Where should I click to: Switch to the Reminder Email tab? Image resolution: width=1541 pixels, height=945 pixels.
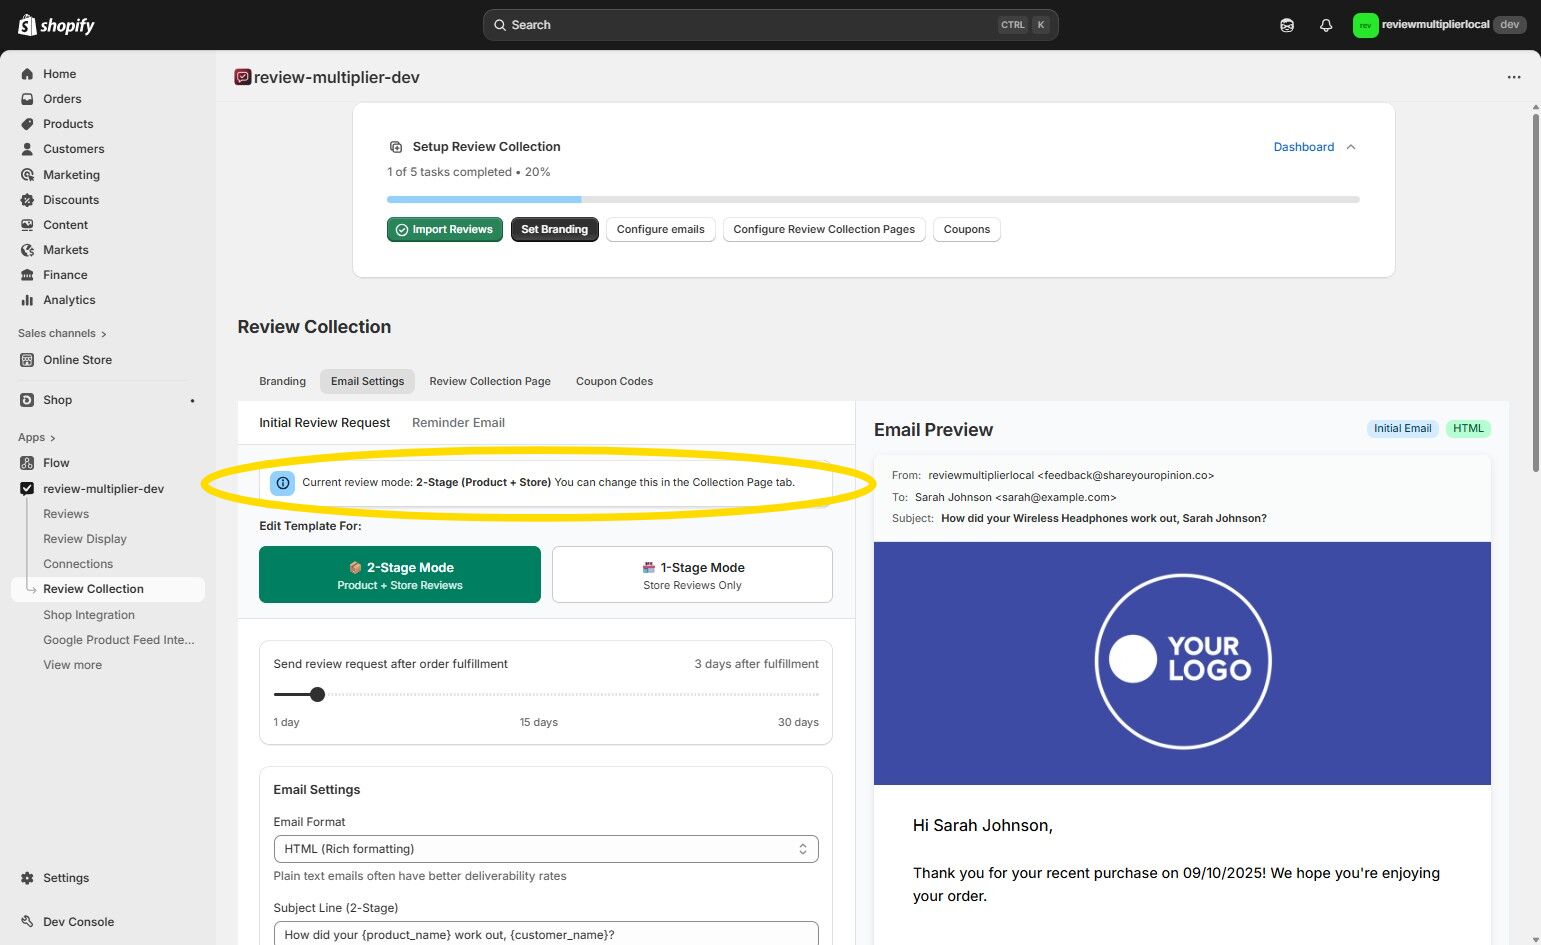(458, 423)
